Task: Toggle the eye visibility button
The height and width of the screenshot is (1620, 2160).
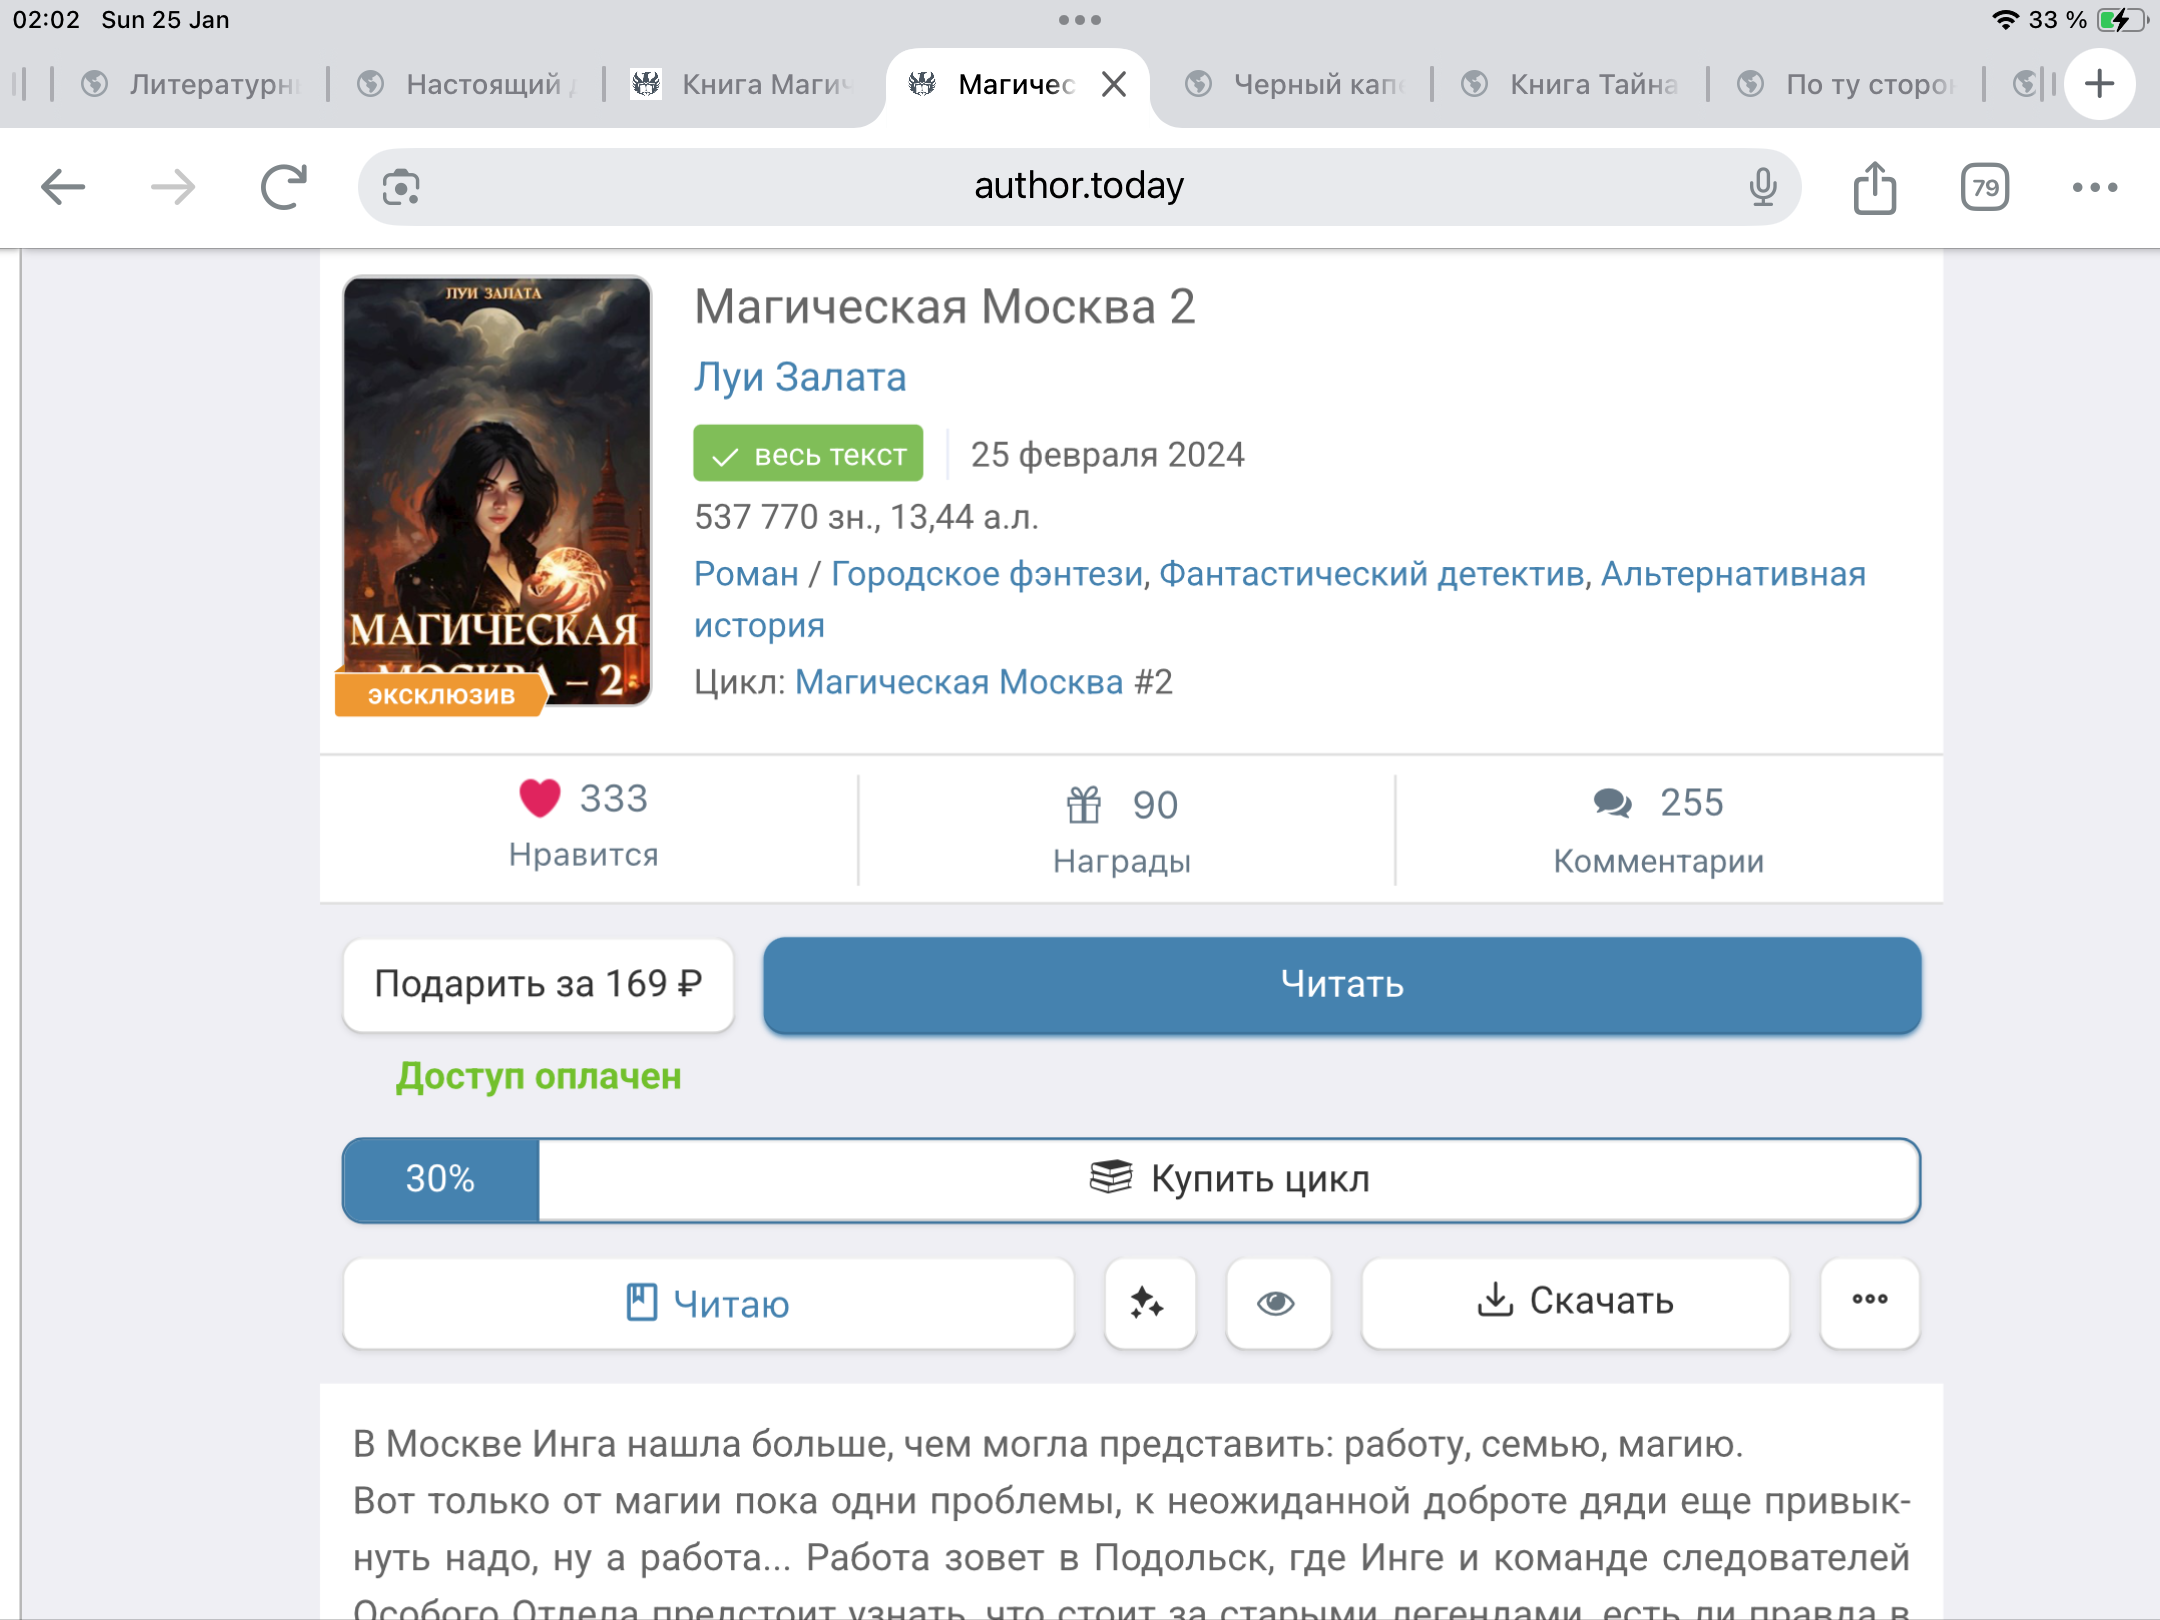Action: pos(1277,1303)
